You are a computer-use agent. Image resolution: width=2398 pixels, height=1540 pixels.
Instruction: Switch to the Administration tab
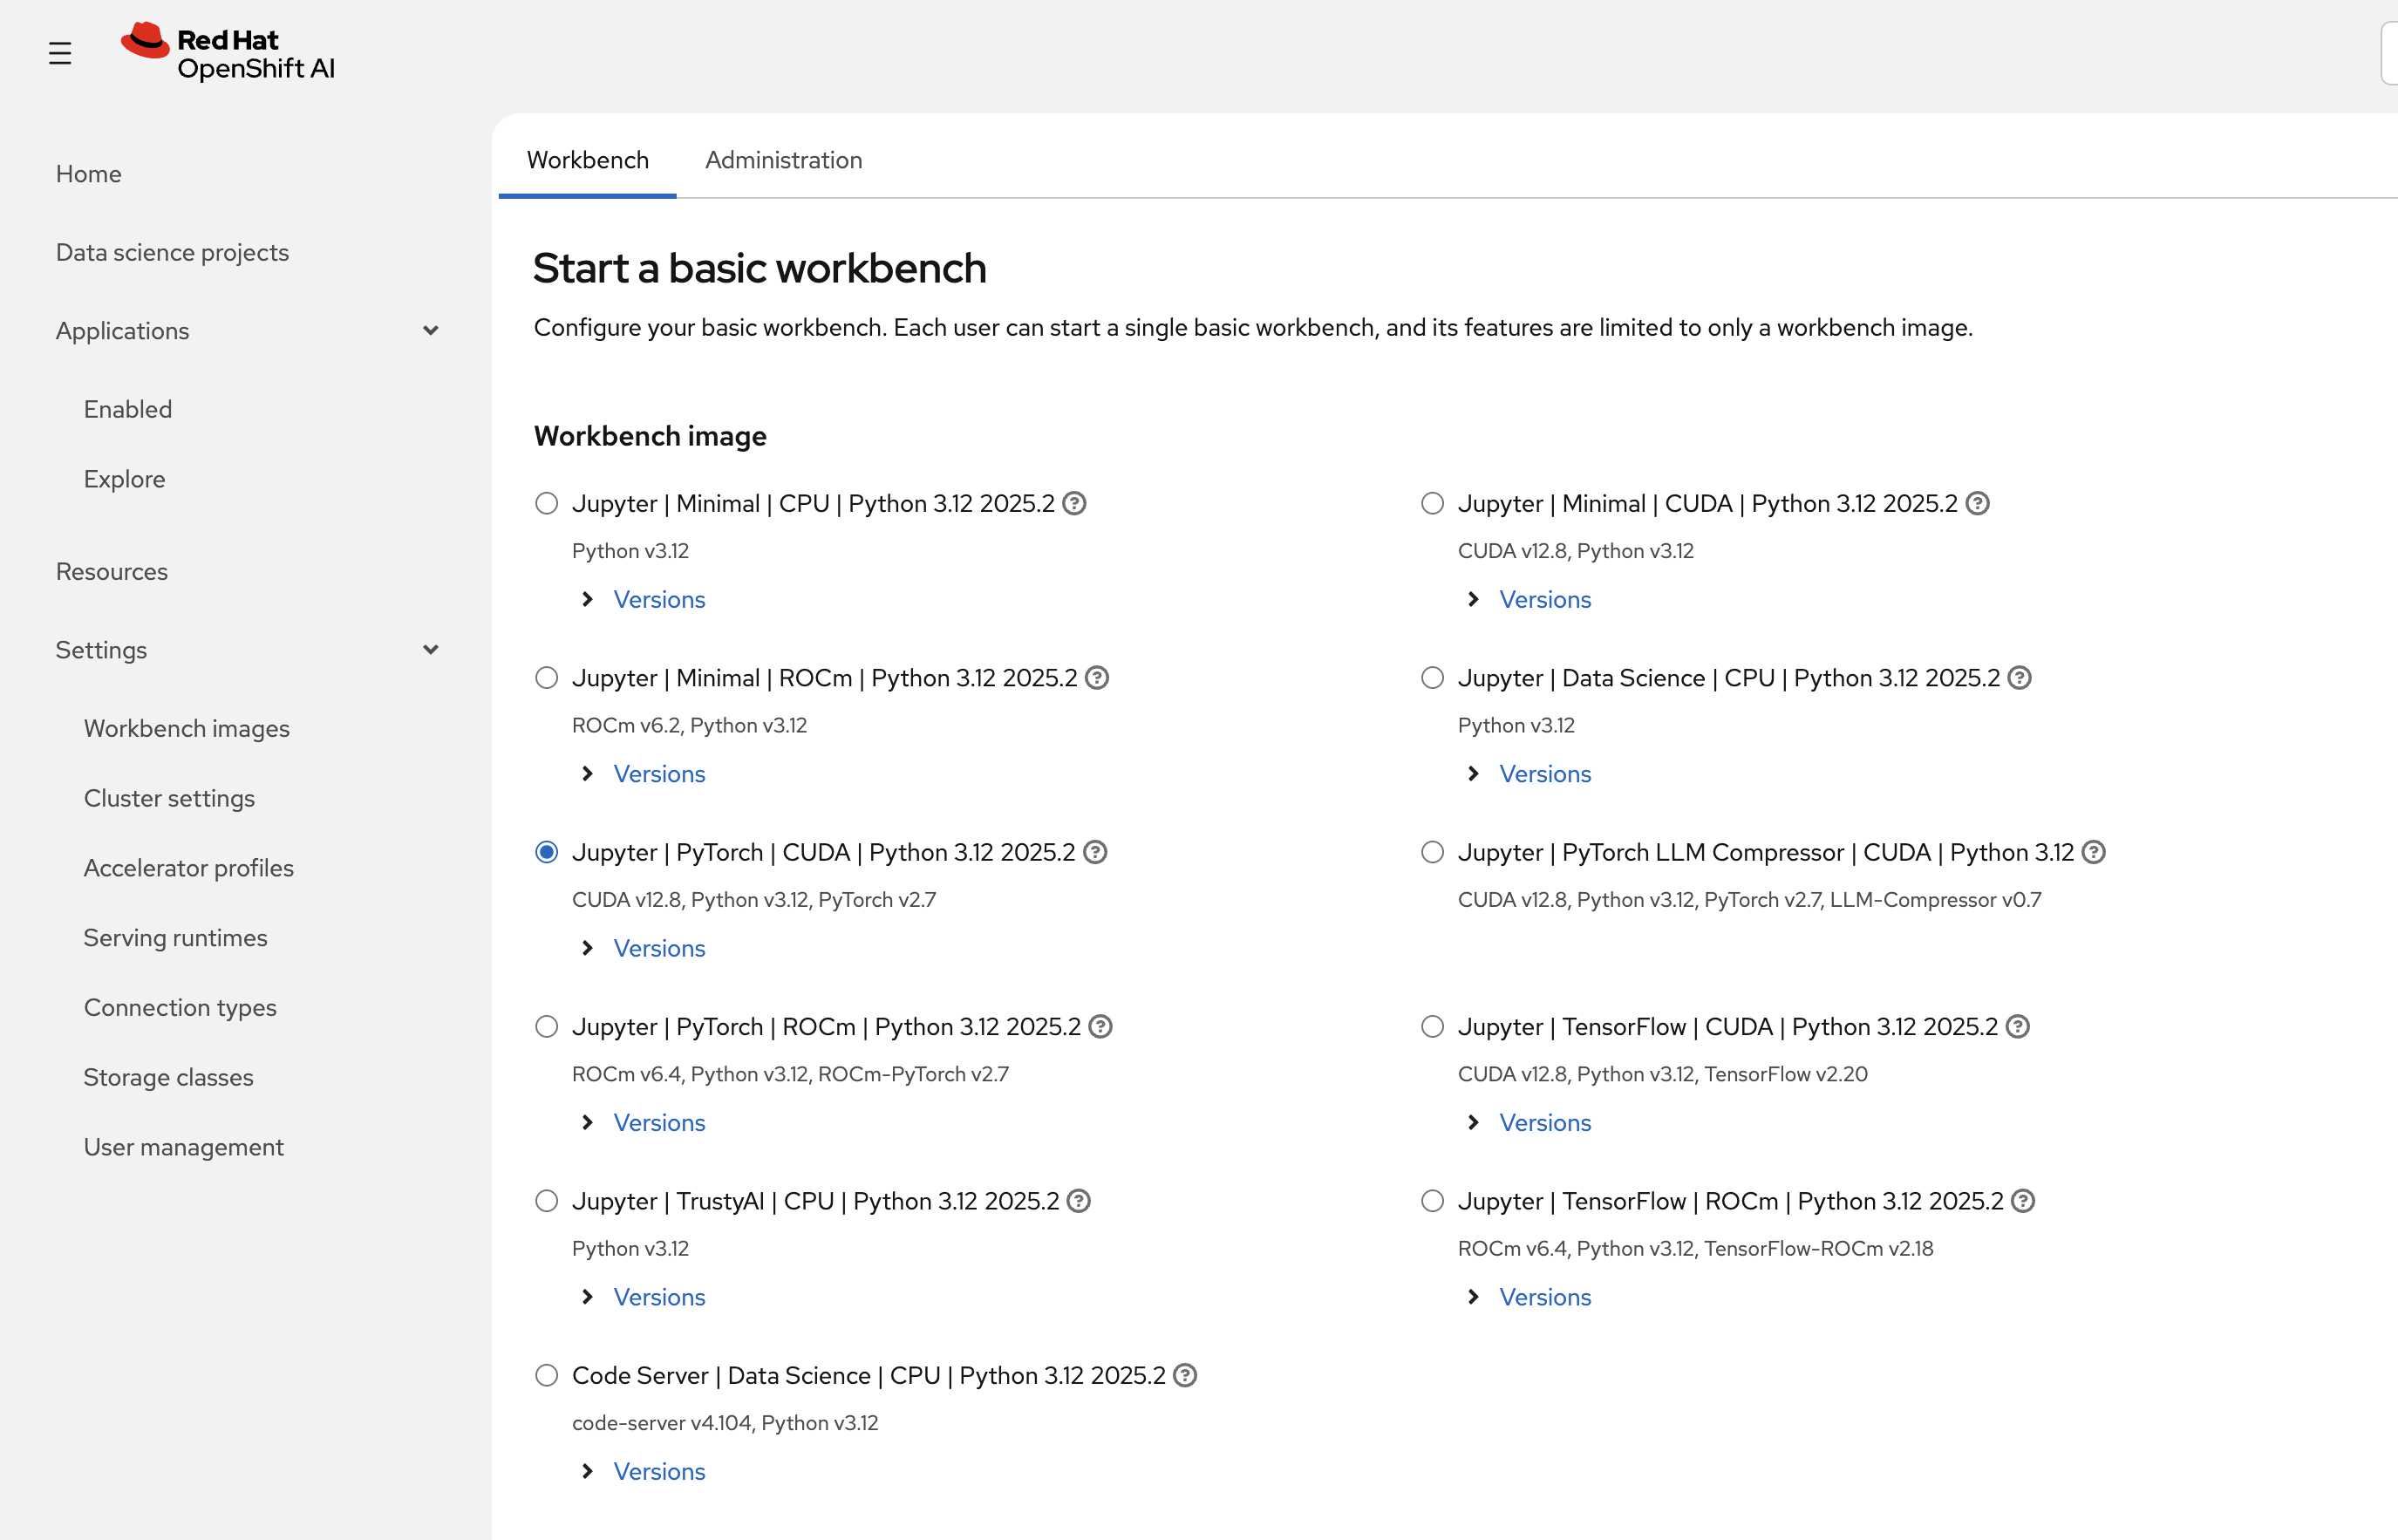(x=783, y=160)
